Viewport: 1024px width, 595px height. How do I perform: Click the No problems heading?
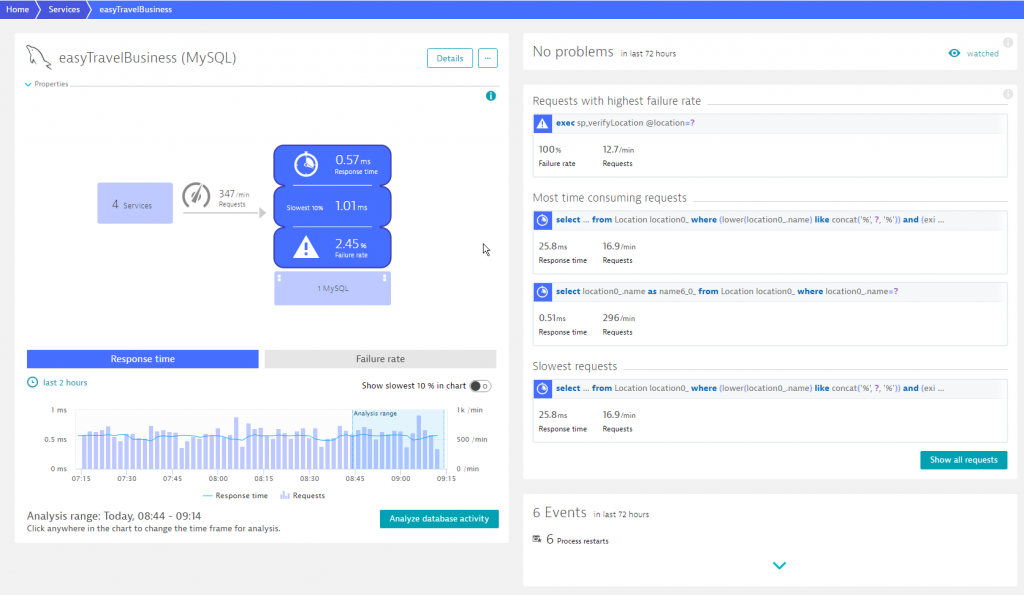pos(573,52)
